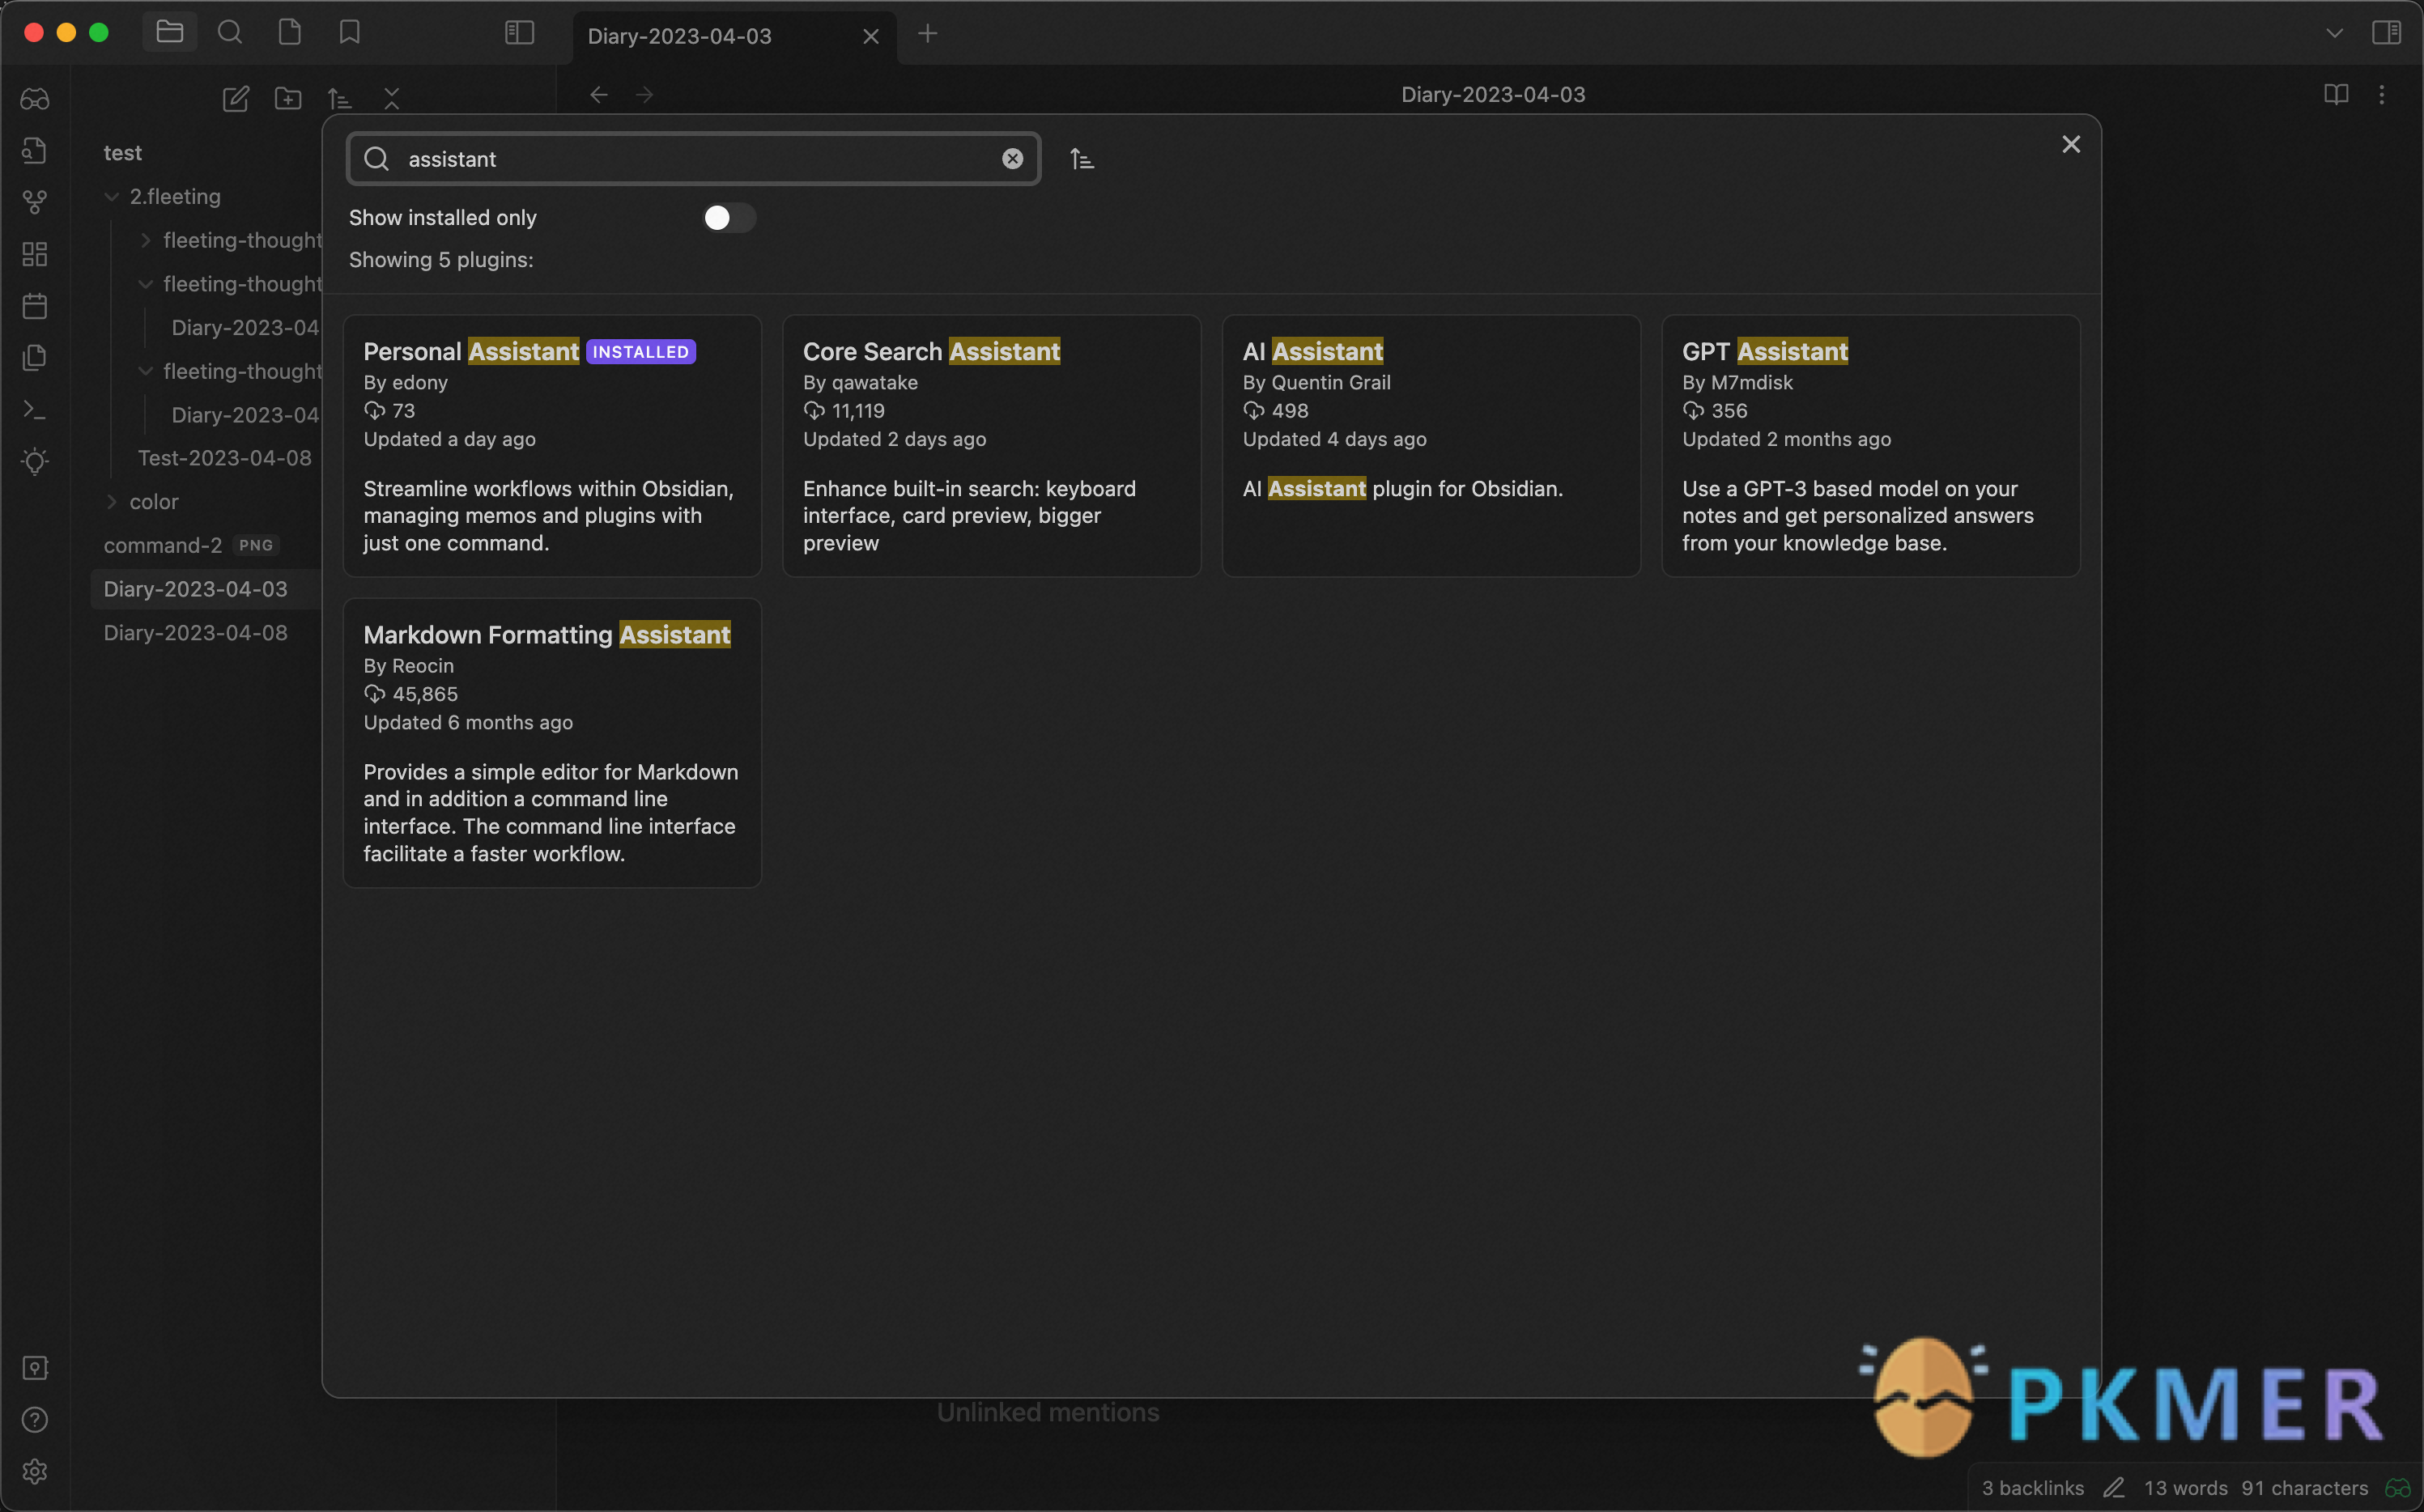2424x1512 pixels.
Task: Open the tab list chevron in title bar
Action: [2334, 33]
